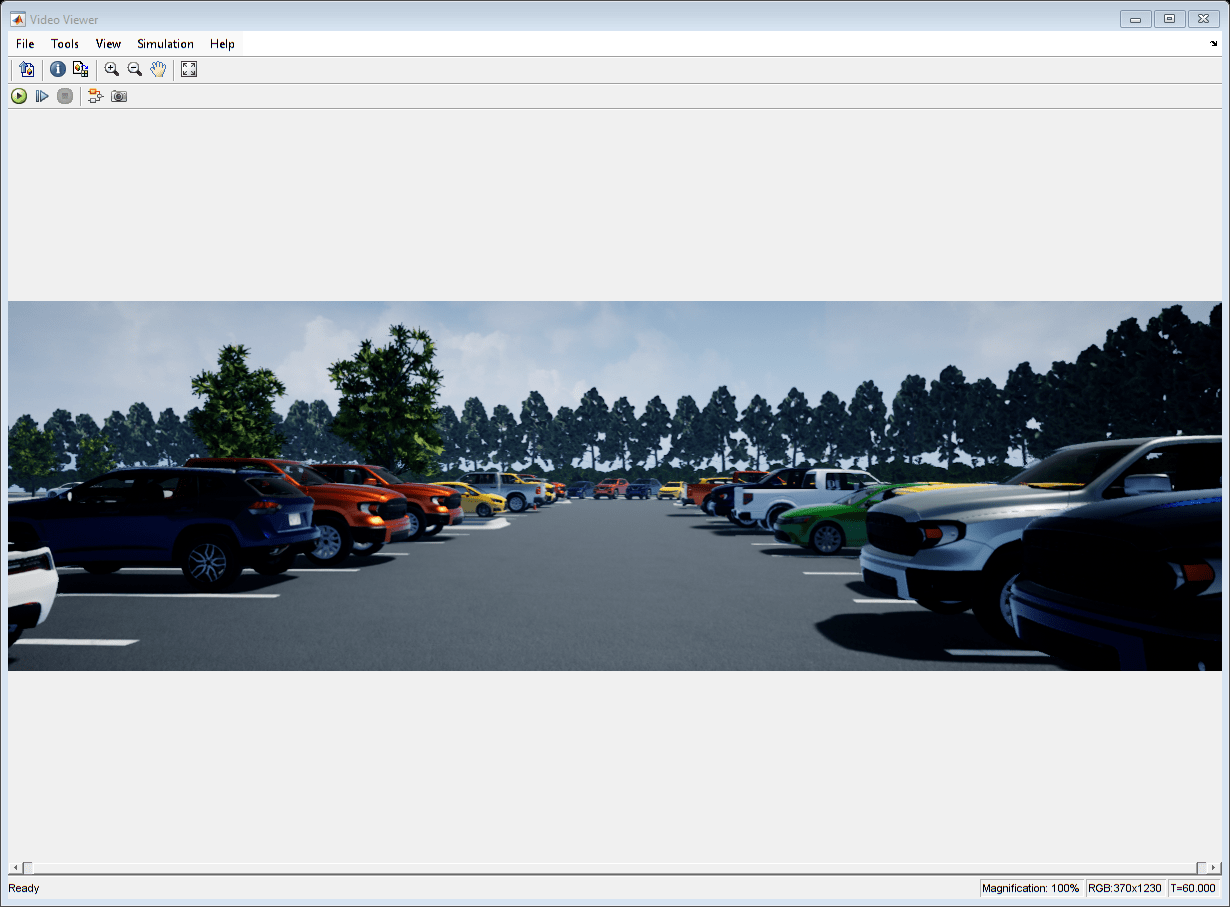Click the Ready status text
Screen dimensions: 1230x907
point(24,888)
